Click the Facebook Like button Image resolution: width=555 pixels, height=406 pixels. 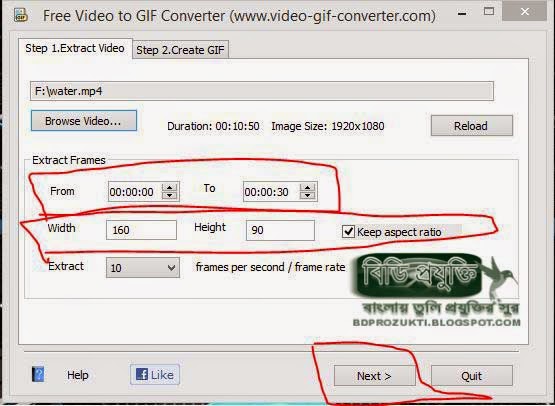(155, 374)
